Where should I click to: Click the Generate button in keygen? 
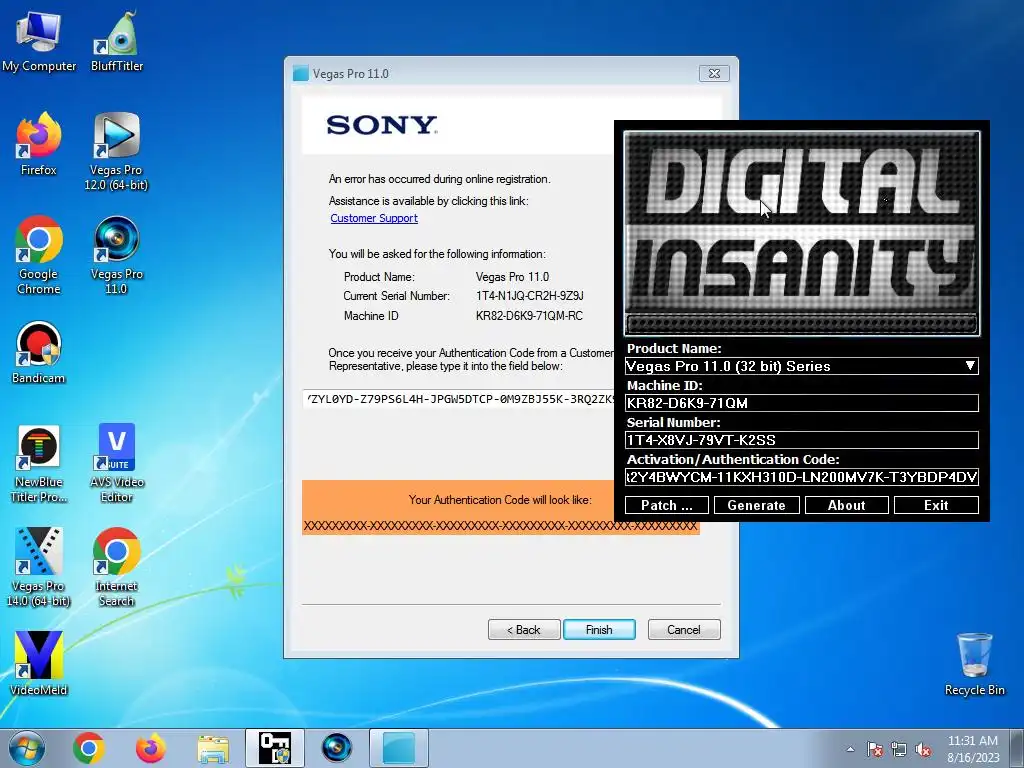[x=756, y=505]
